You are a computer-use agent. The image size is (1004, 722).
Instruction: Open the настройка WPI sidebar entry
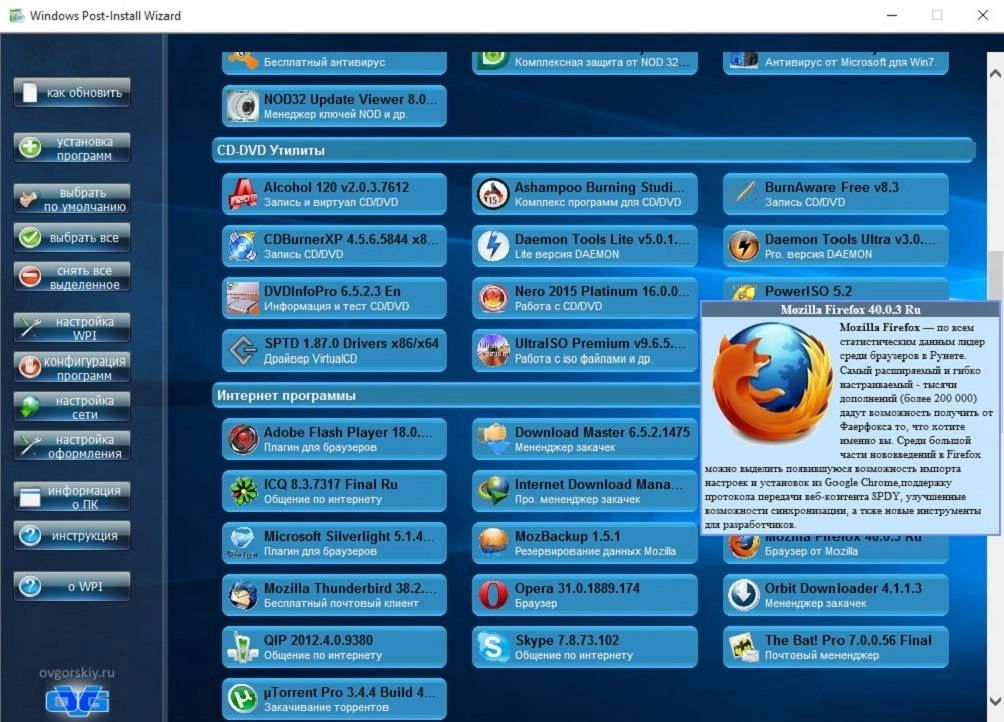tap(71, 325)
